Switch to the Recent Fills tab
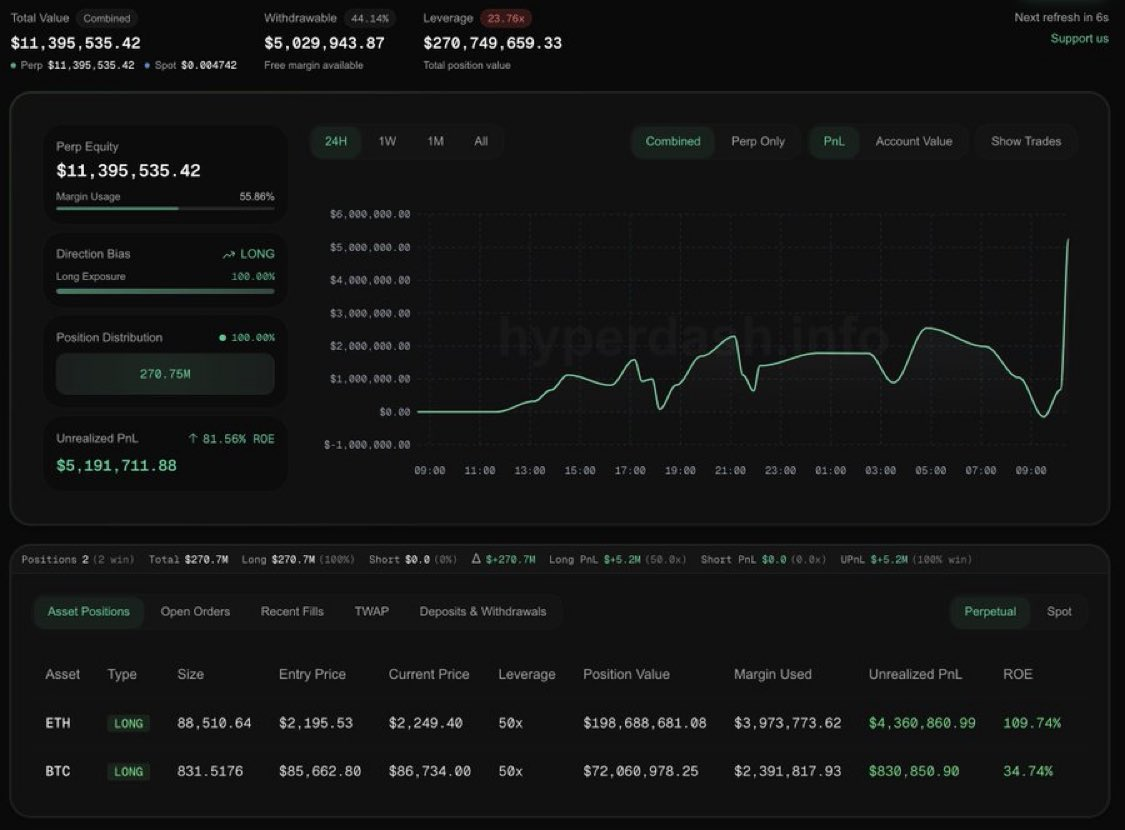This screenshot has height=830, width=1125. tap(291, 611)
